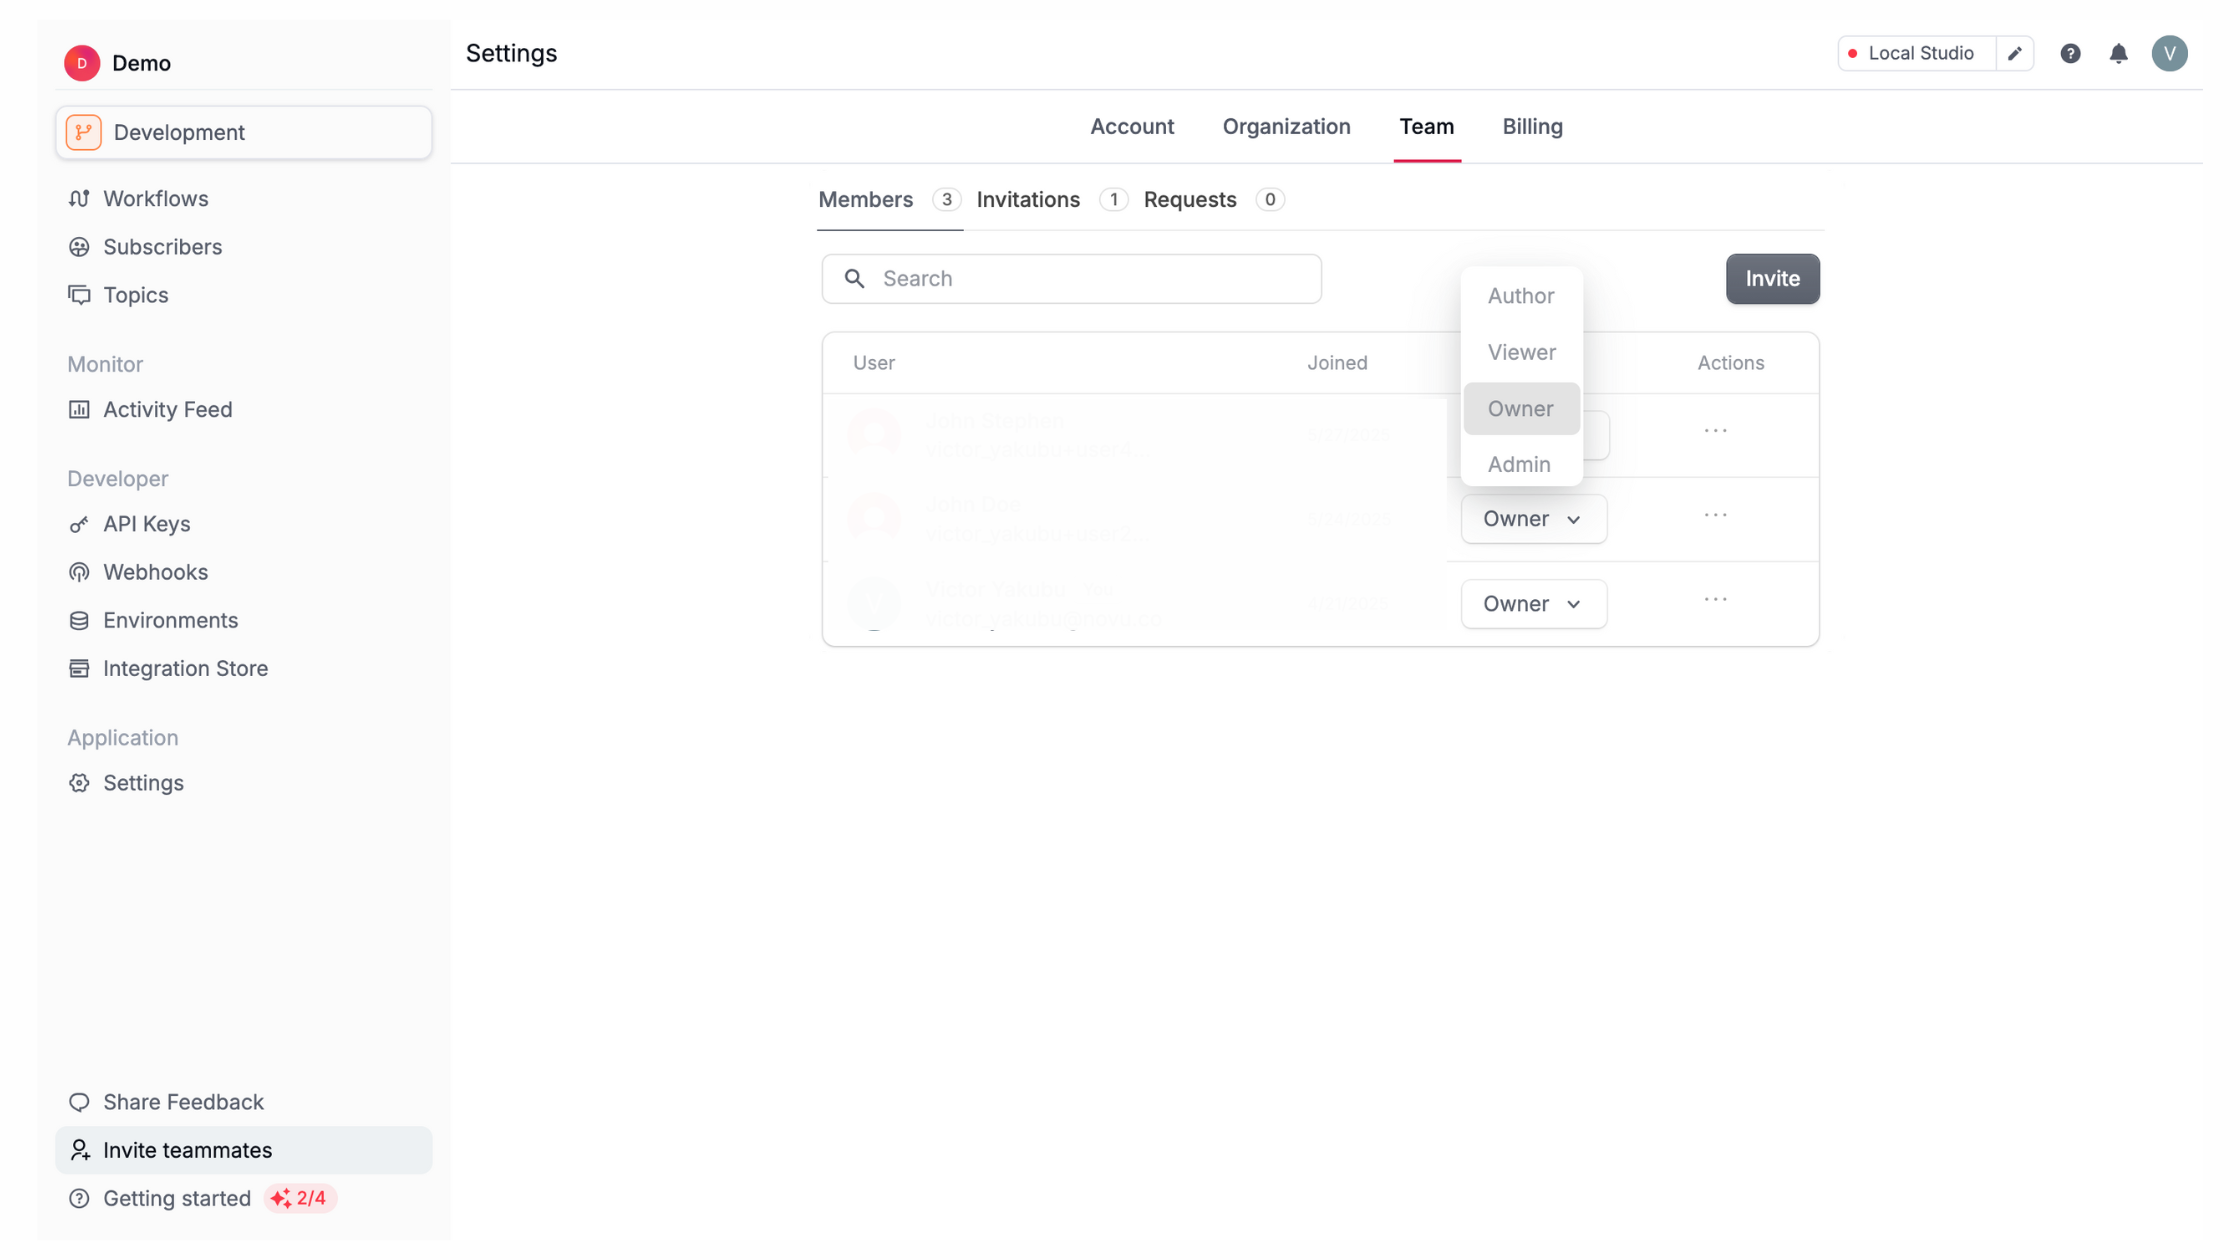The height and width of the screenshot is (1260, 2240).
Task: Choose Admin in the role list
Action: click(x=1519, y=464)
